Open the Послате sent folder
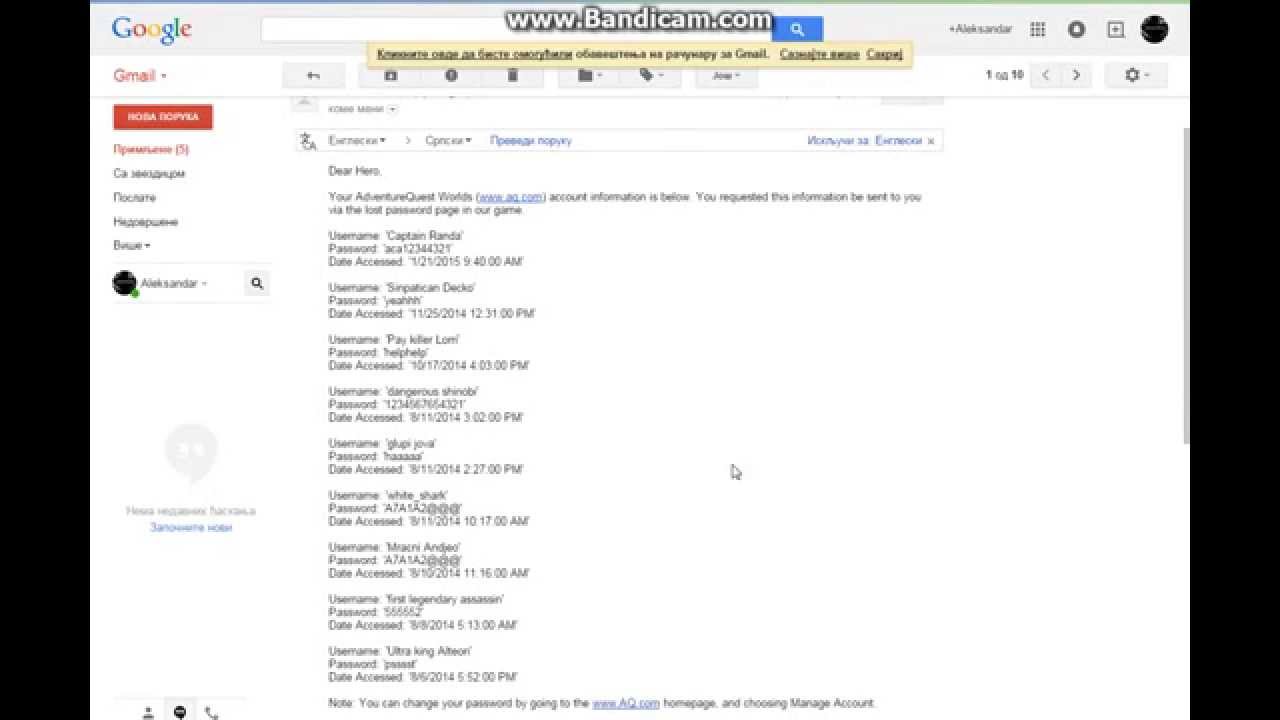Image resolution: width=1280 pixels, height=720 pixels. pyautogui.click(x=134, y=198)
